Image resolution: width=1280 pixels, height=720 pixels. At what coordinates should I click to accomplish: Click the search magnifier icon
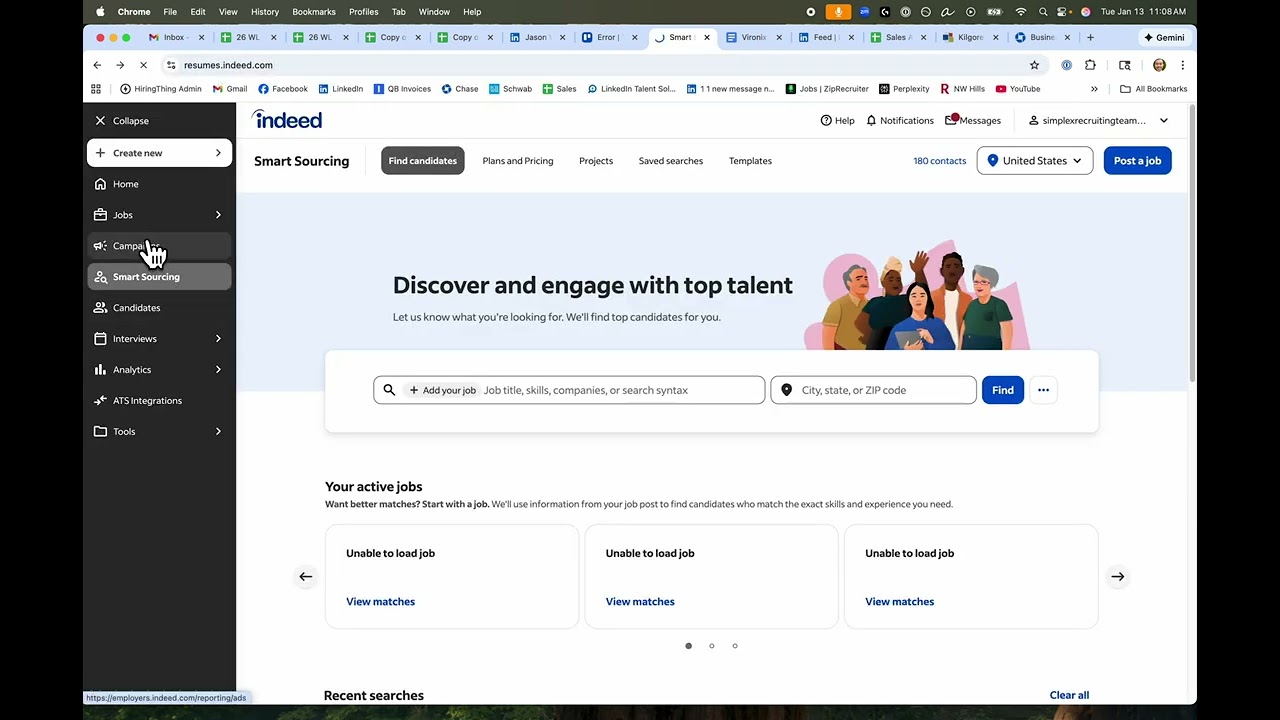tap(389, 390)
